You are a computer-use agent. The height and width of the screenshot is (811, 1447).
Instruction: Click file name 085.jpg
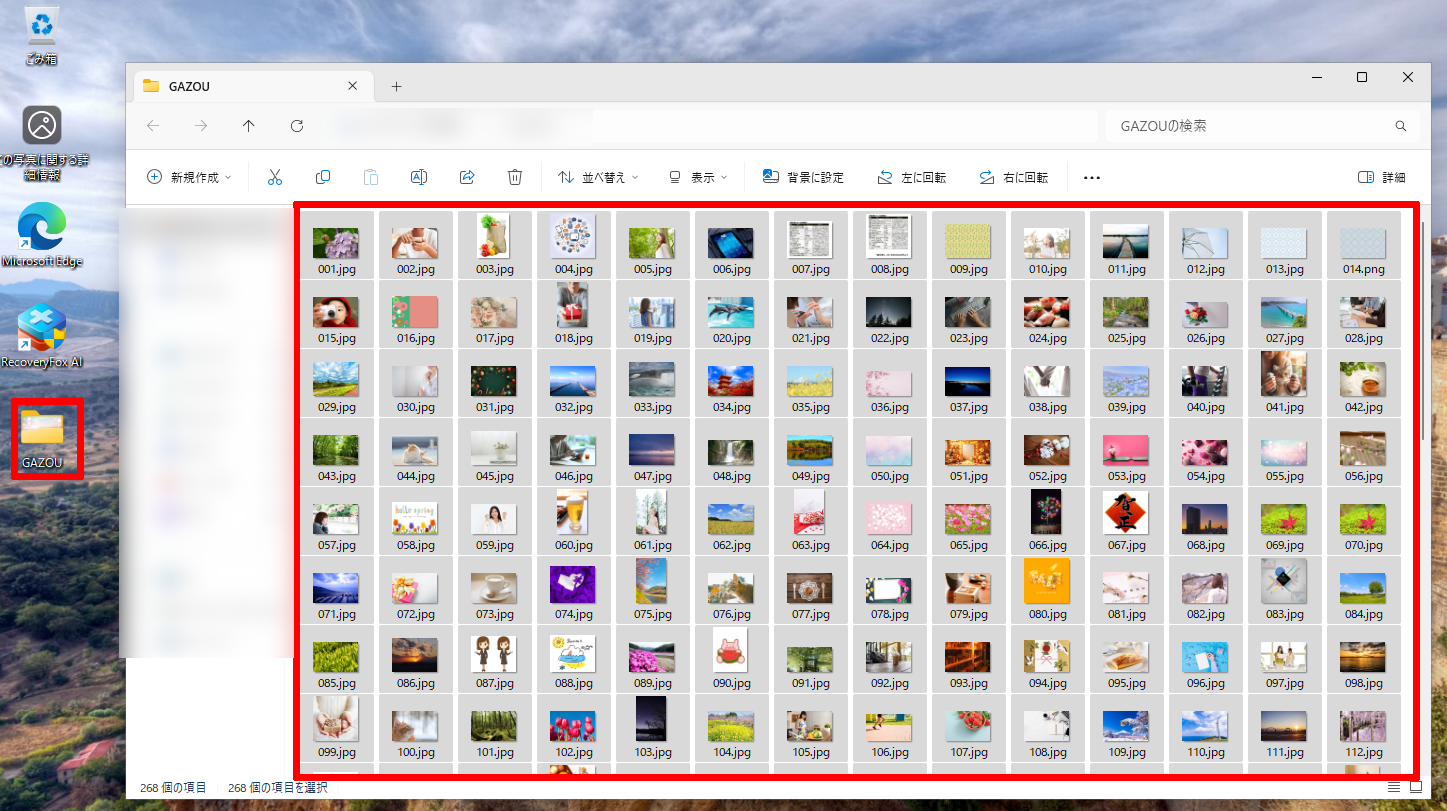[336, 683]
